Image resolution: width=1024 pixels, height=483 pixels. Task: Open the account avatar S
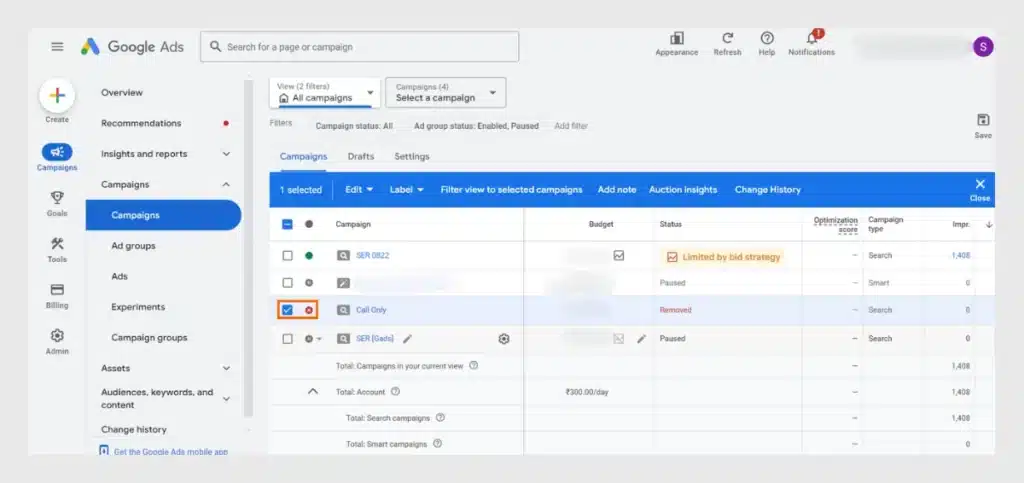[x=983, y=46]
